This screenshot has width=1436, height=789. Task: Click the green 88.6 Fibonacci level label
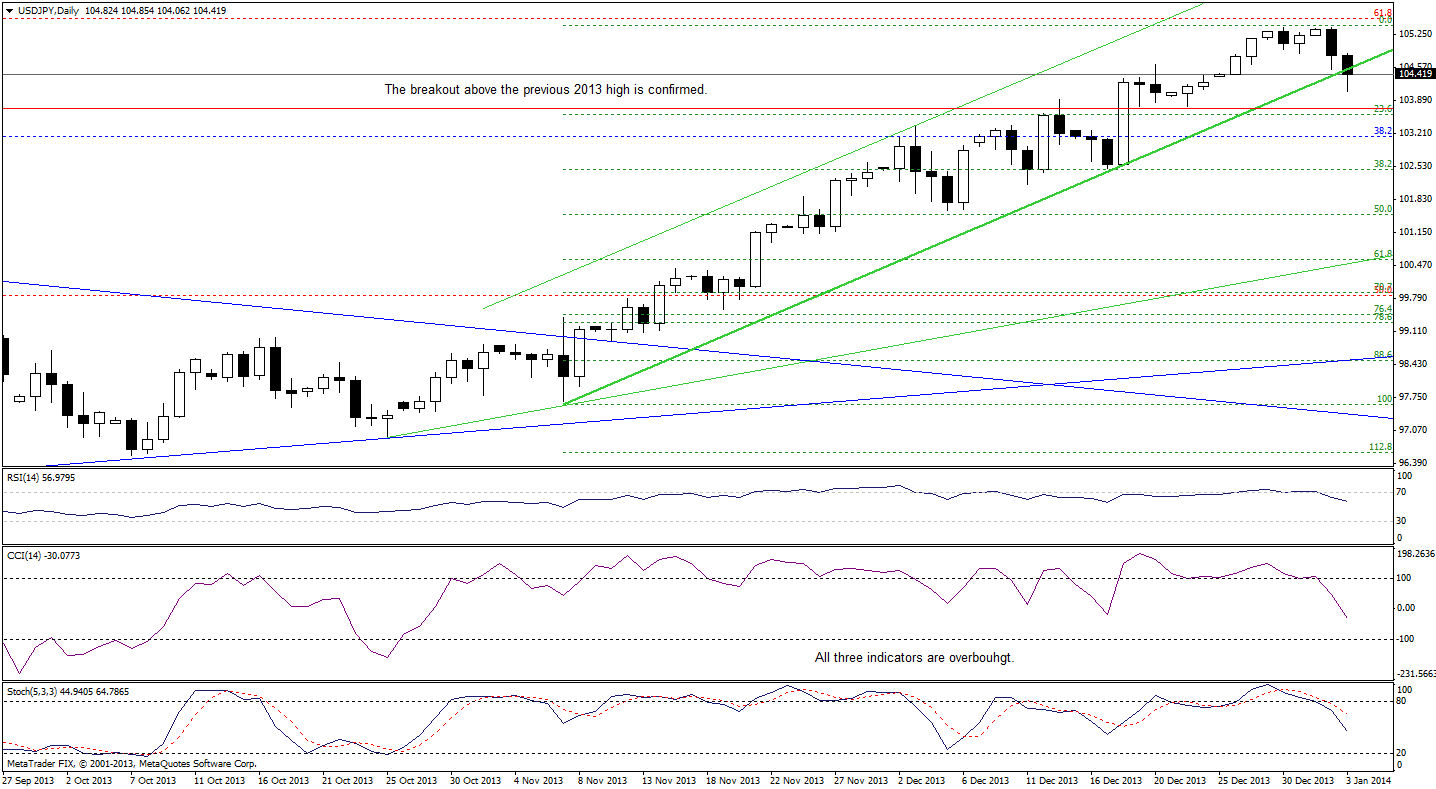coord(1383,354)
